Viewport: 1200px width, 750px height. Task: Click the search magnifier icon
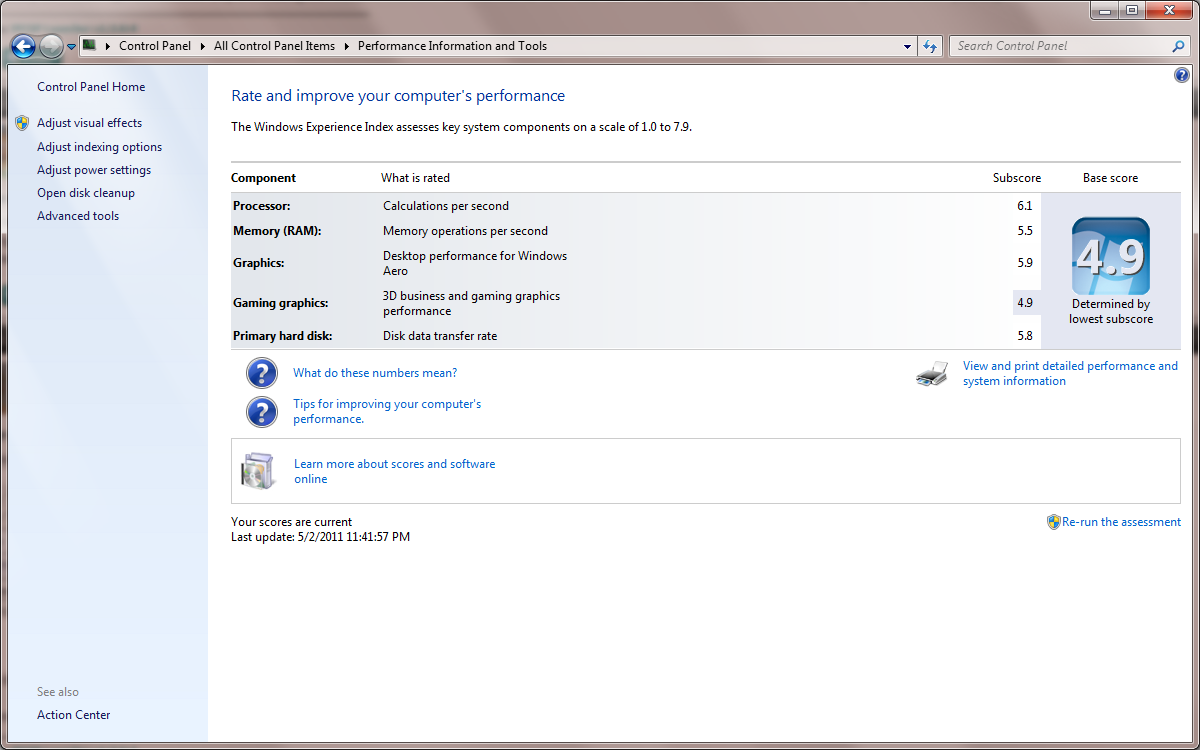pyautogui.click(x=1178, y=46)
